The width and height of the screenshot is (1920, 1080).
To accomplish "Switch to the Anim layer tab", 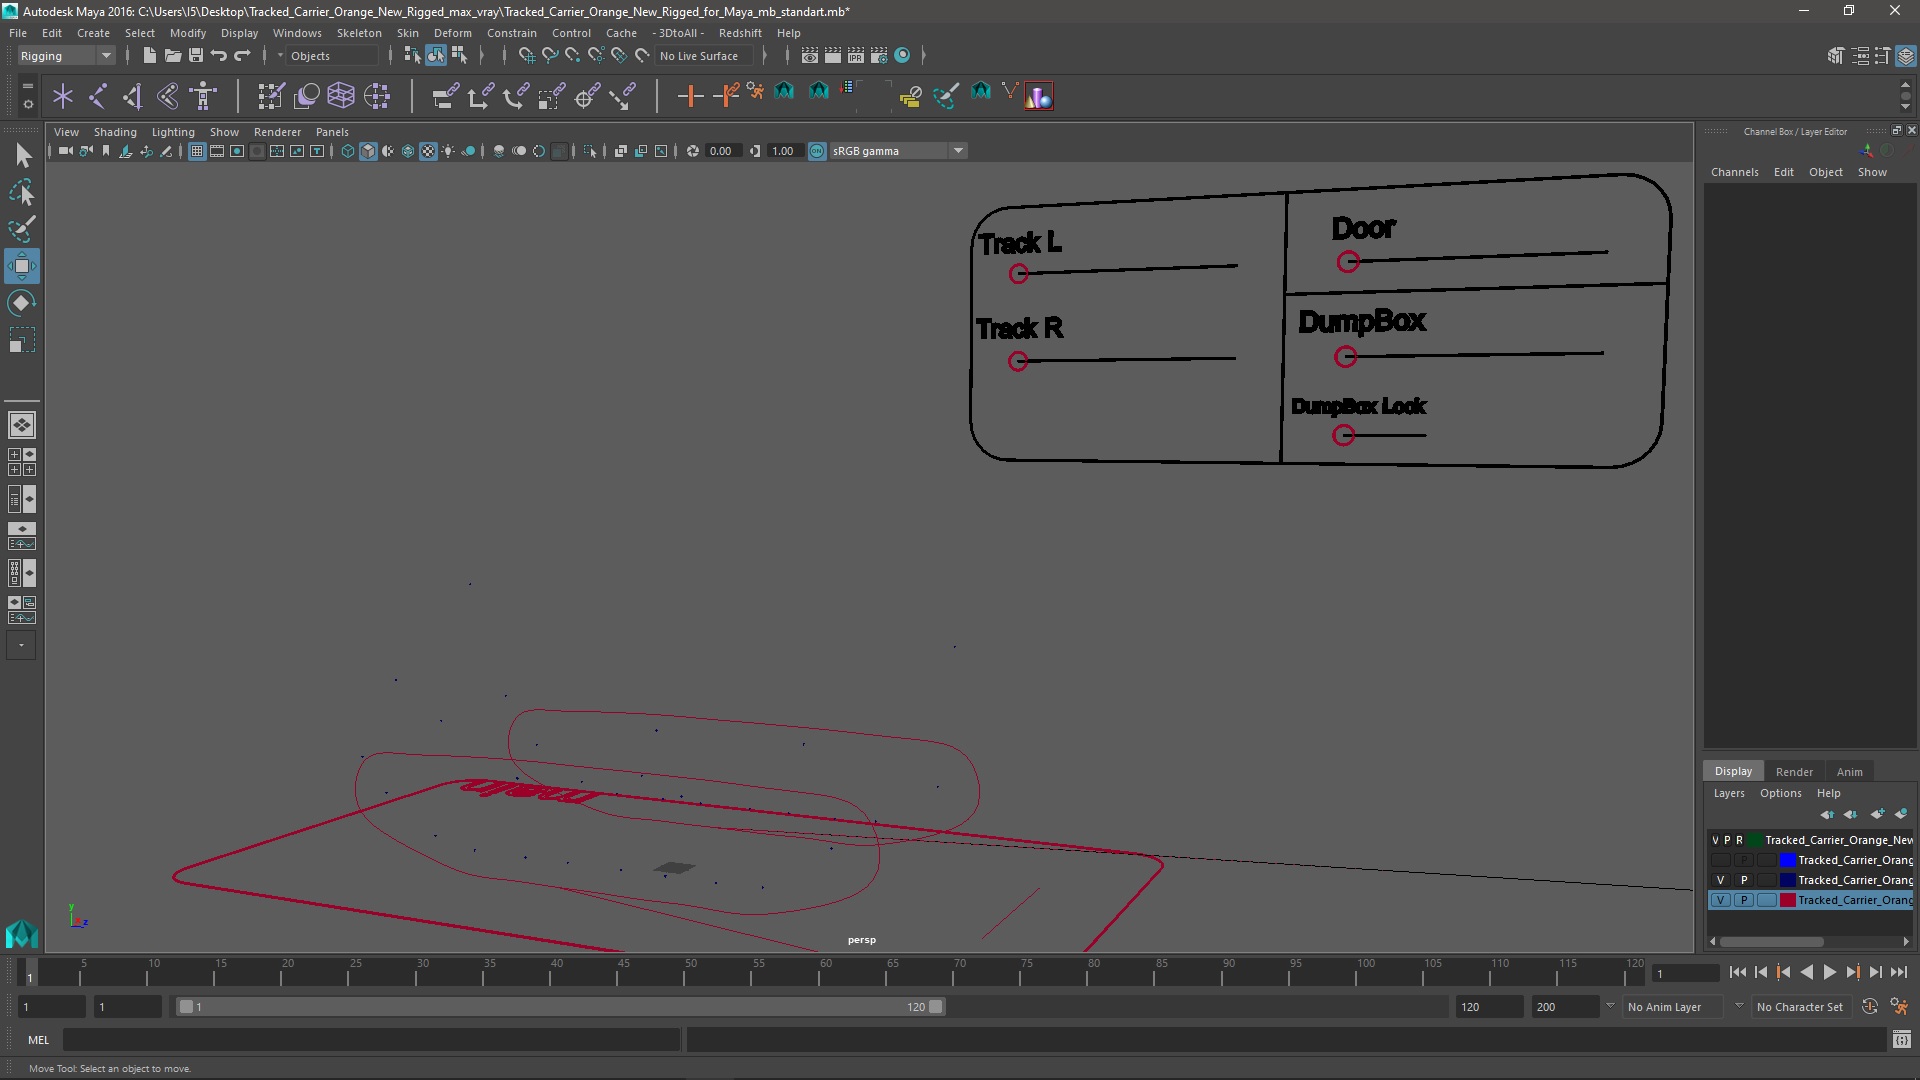I will click(x=1849, y=772).
